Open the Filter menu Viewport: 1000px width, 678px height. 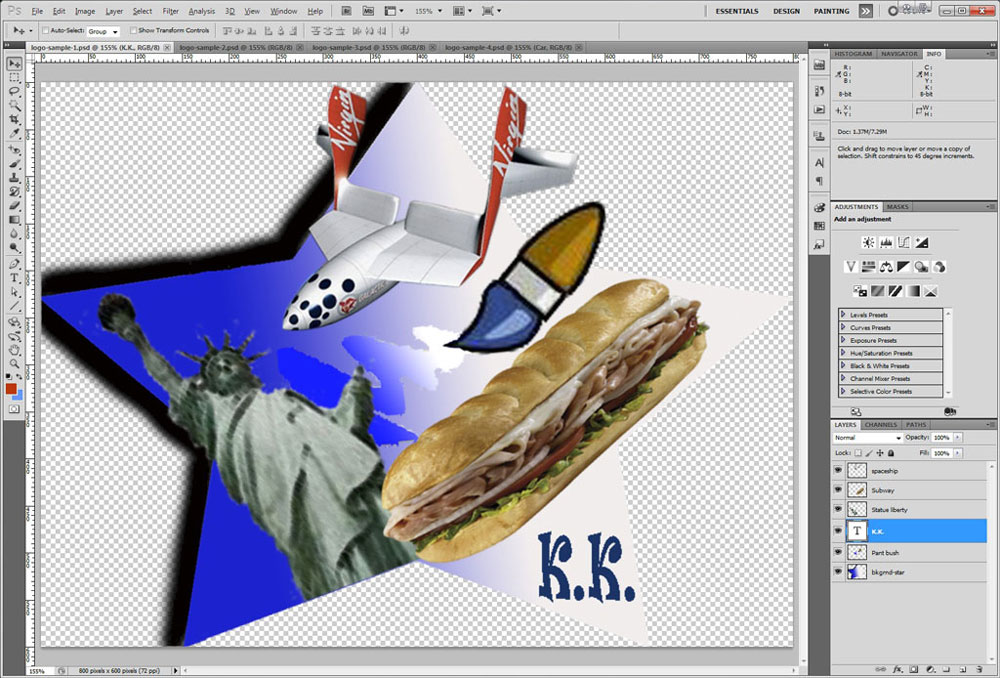coord(171,11)
